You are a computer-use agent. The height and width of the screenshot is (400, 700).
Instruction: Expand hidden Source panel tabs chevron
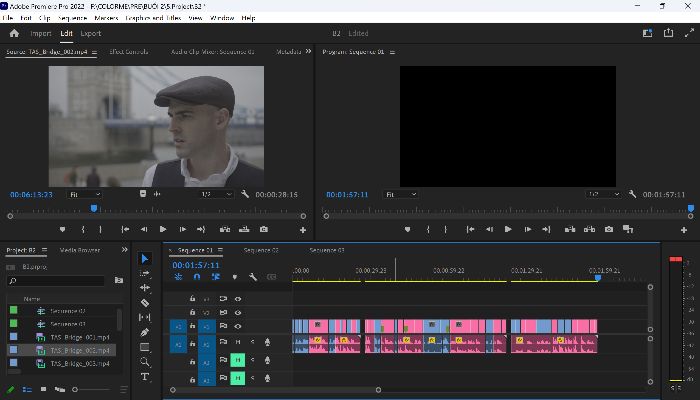click(x=308, y=51)
